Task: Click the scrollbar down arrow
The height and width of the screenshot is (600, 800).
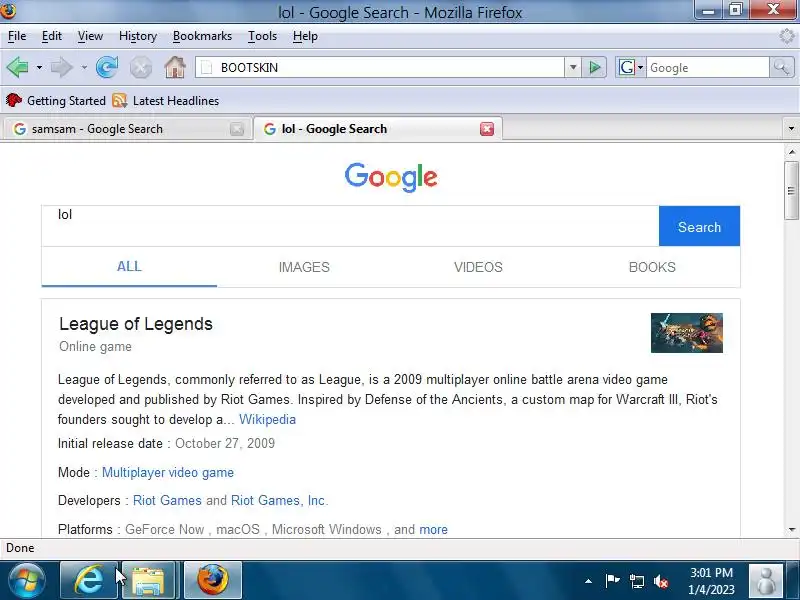Action: (791, 530)
